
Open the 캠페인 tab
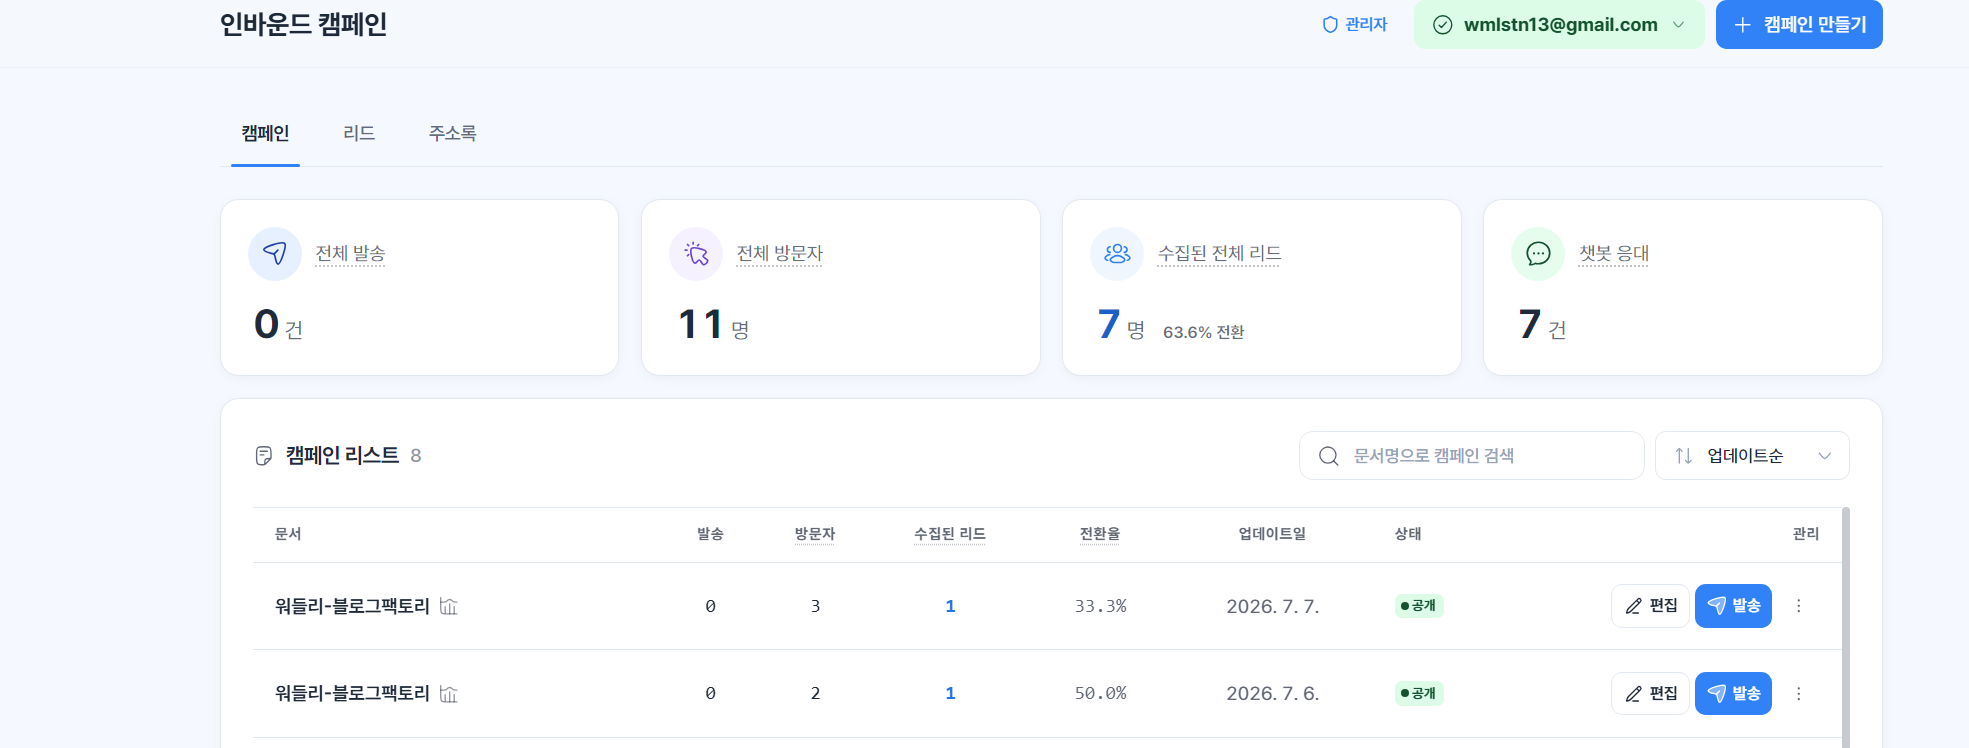pyautogui.click(x=265, y=134)
